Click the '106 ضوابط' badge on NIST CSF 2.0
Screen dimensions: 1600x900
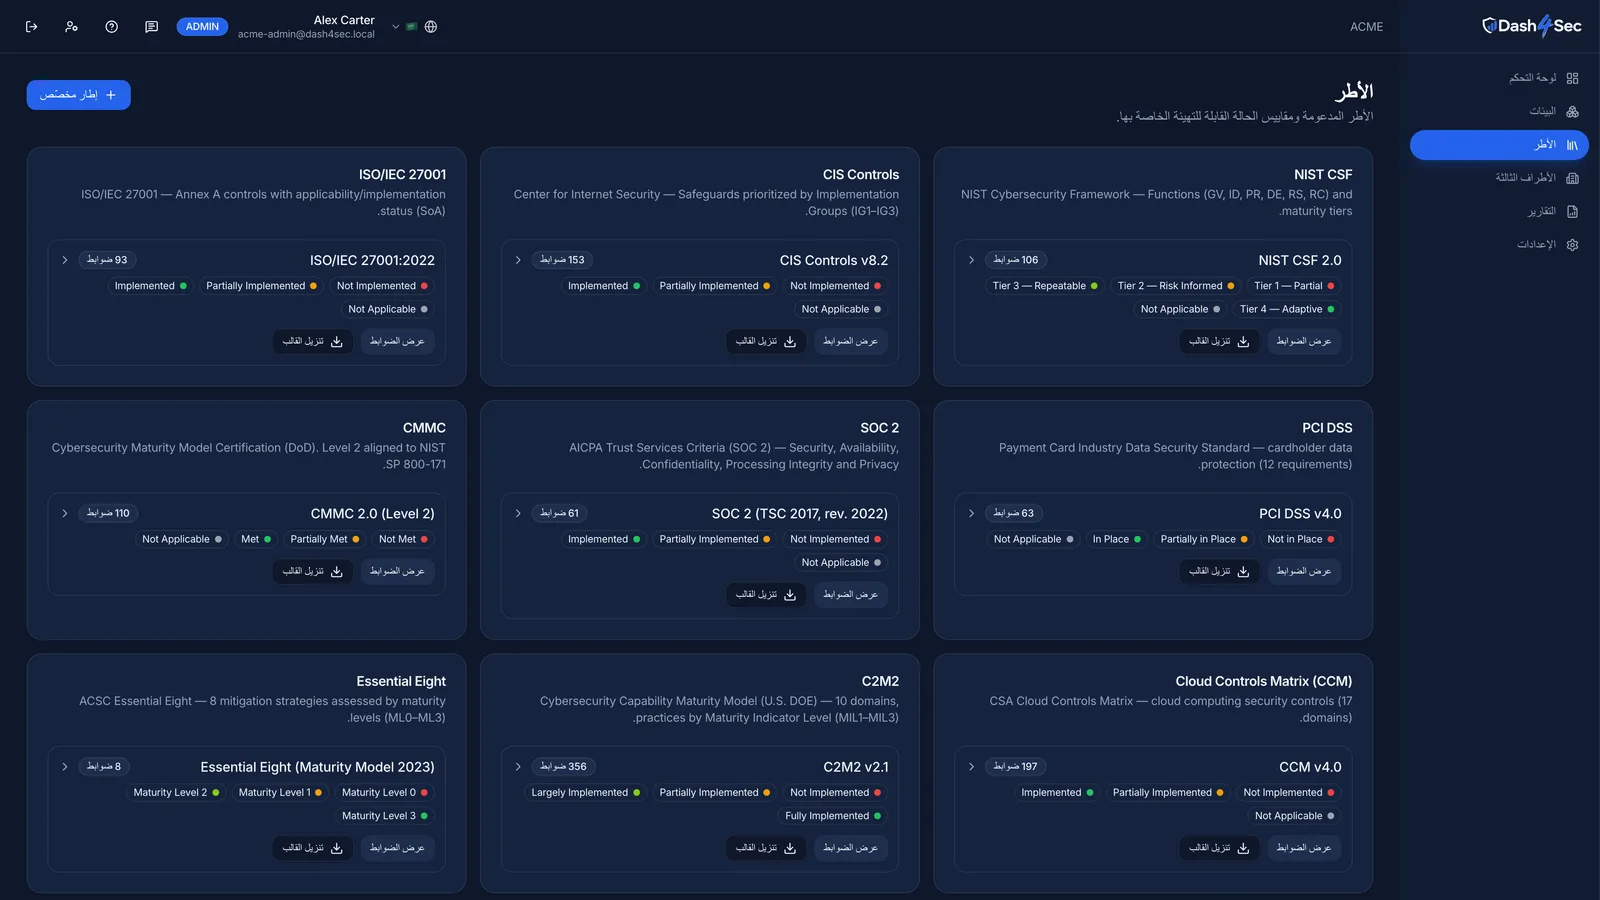click(1015, 260)
